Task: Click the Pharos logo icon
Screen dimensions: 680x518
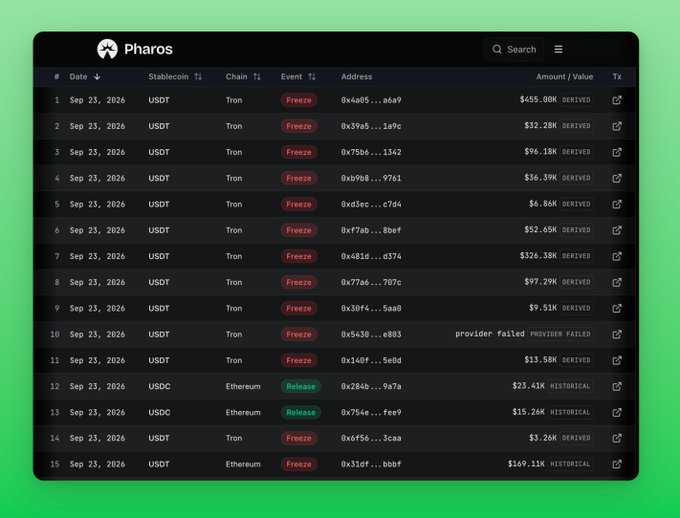Action: [x=107, y=49]
